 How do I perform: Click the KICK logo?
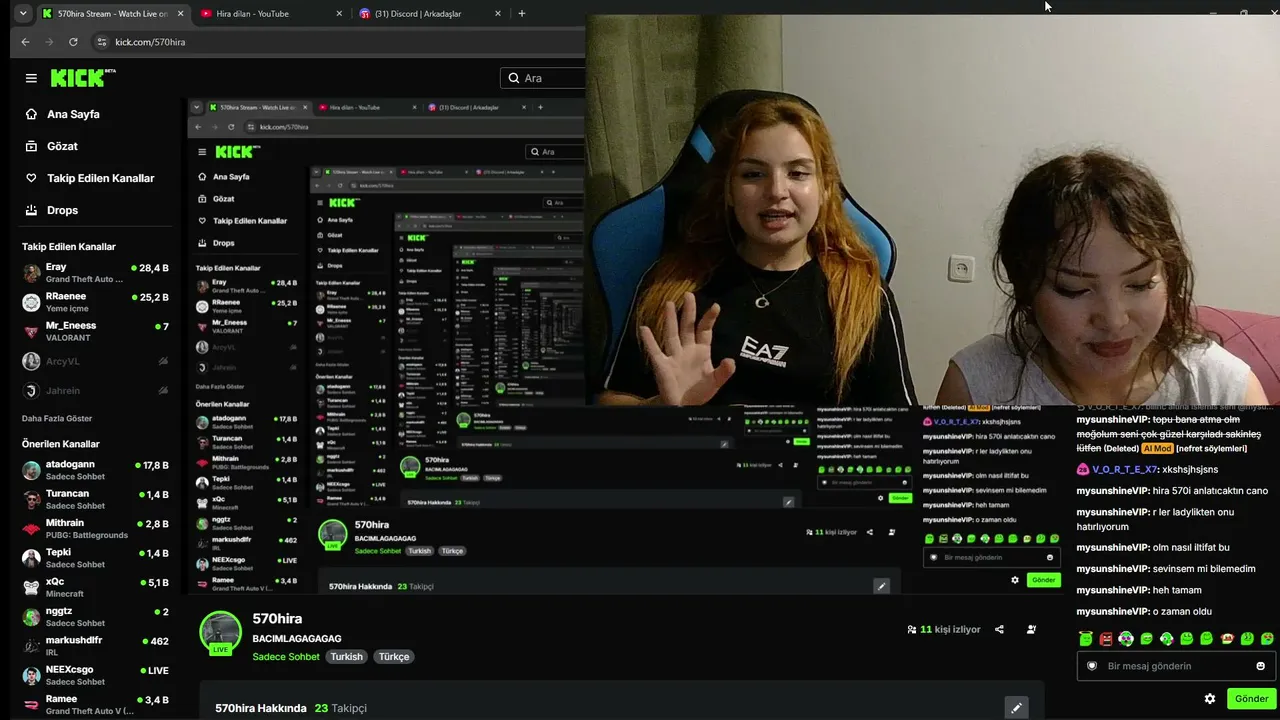pos(83,78)
